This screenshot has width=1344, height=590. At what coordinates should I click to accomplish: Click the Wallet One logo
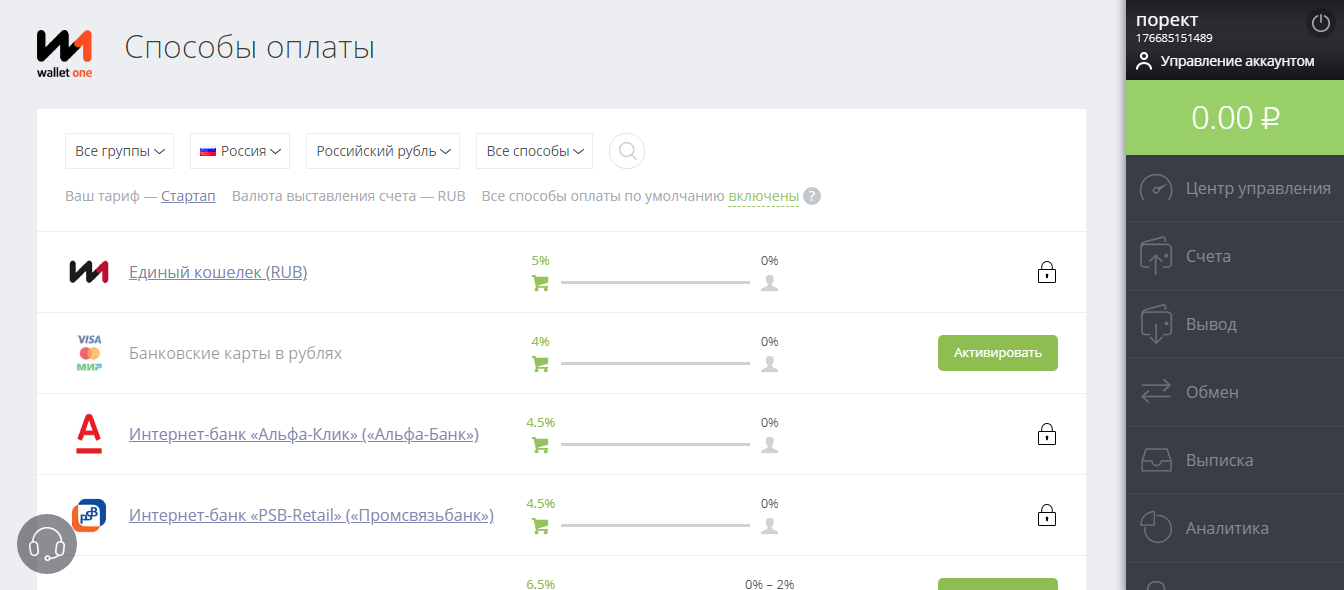pyautogui.click(x=65, y=54)
